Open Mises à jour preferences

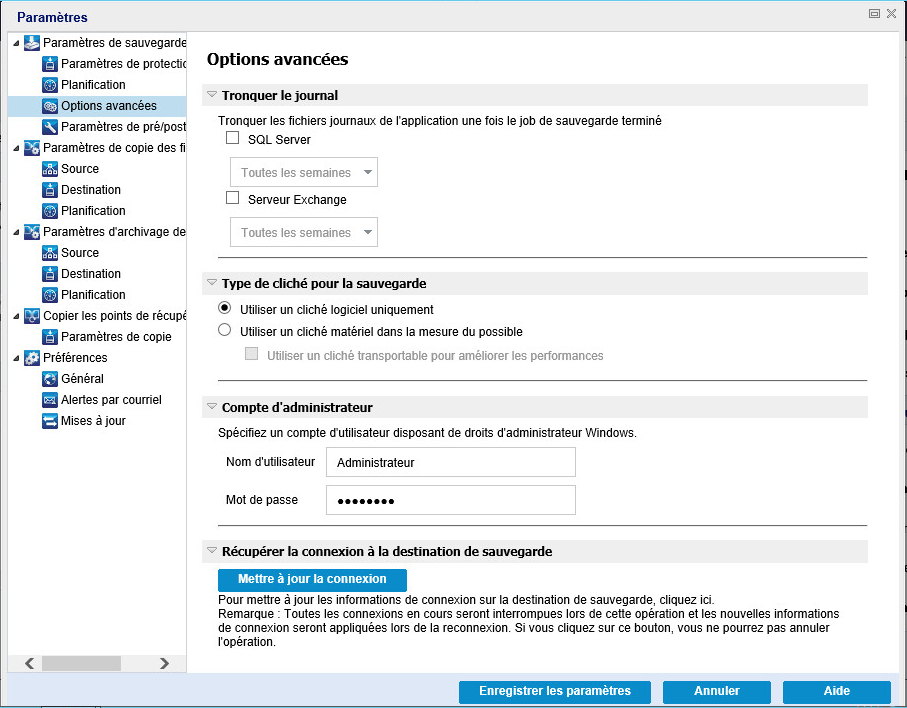coord(93,421)
